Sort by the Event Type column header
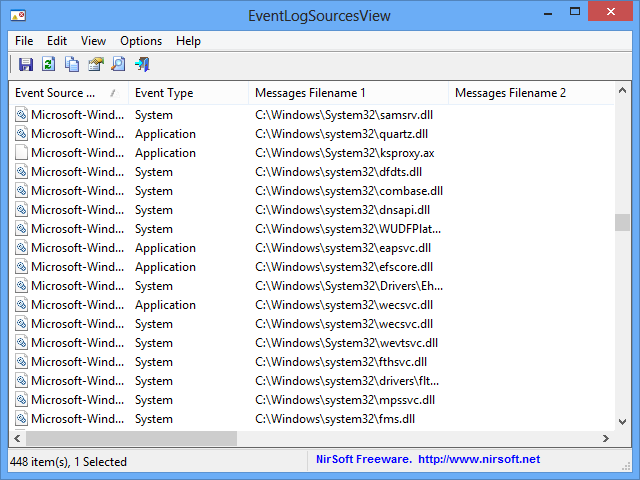 click(x=189, y=93)
